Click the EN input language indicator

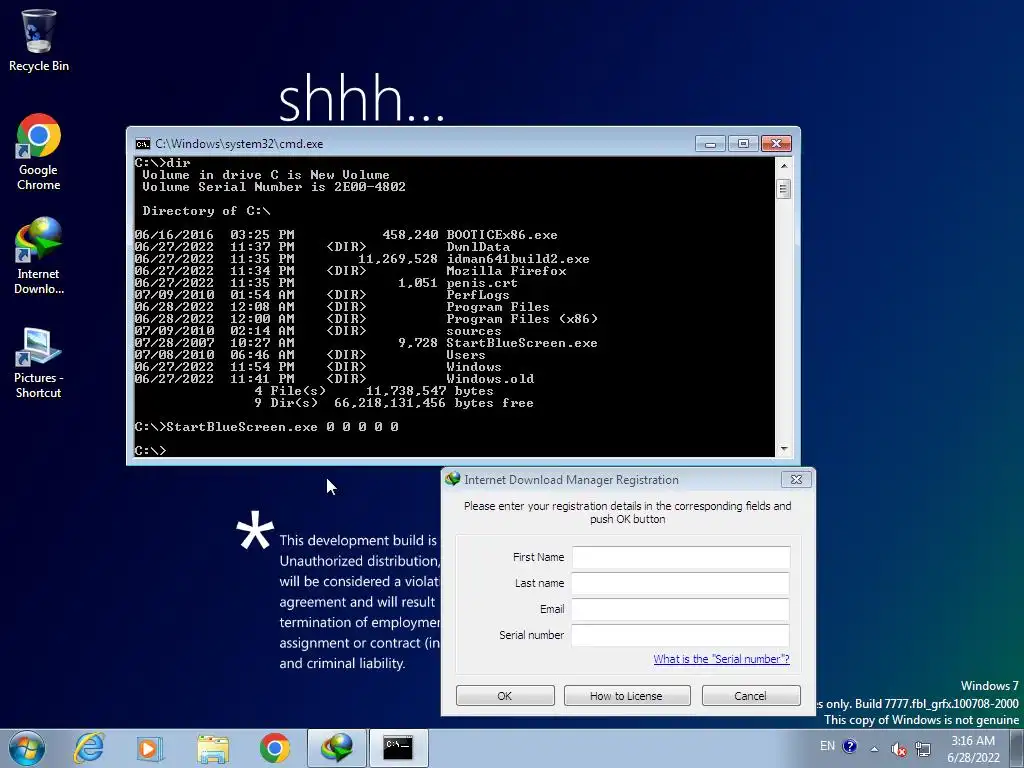click(827, 746)
